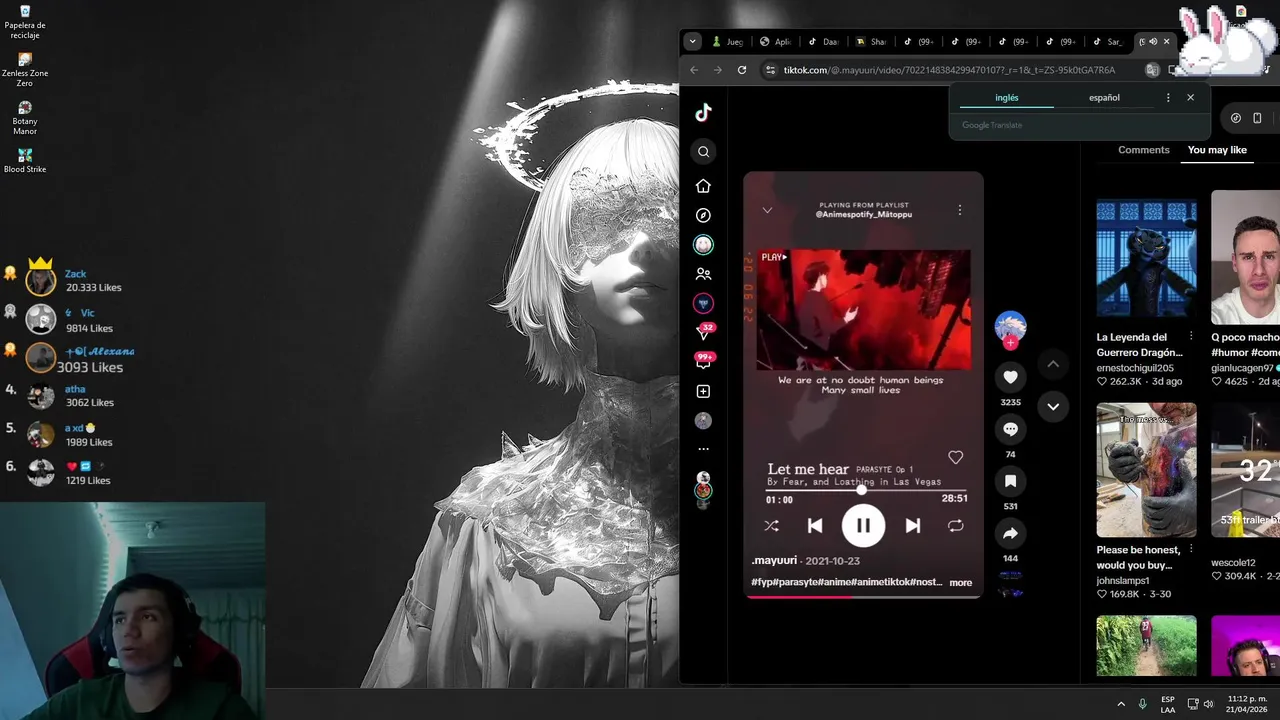Open Botany Manor desktop shortcut
This screenshot has height=720, width=1280.
click(x=25, y=118)
